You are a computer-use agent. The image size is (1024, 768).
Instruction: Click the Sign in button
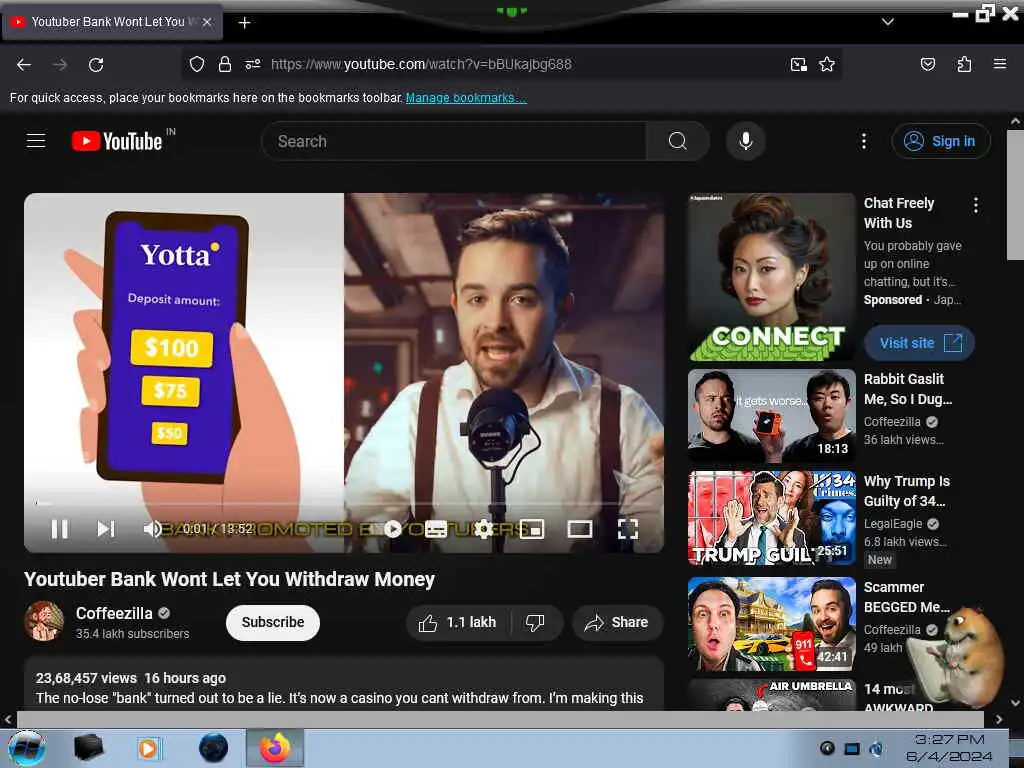point(940,141)
